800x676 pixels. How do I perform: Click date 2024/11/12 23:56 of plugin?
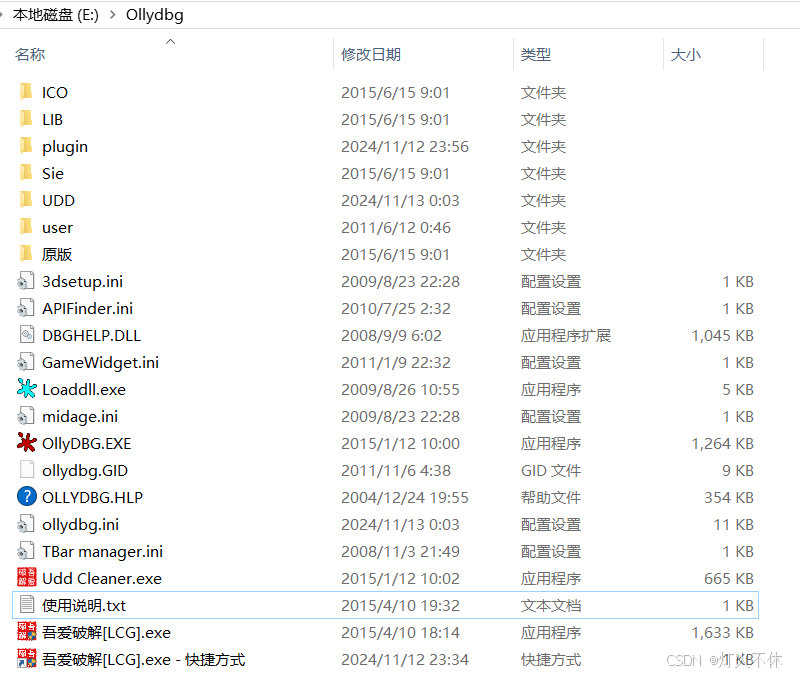point(405,146)
